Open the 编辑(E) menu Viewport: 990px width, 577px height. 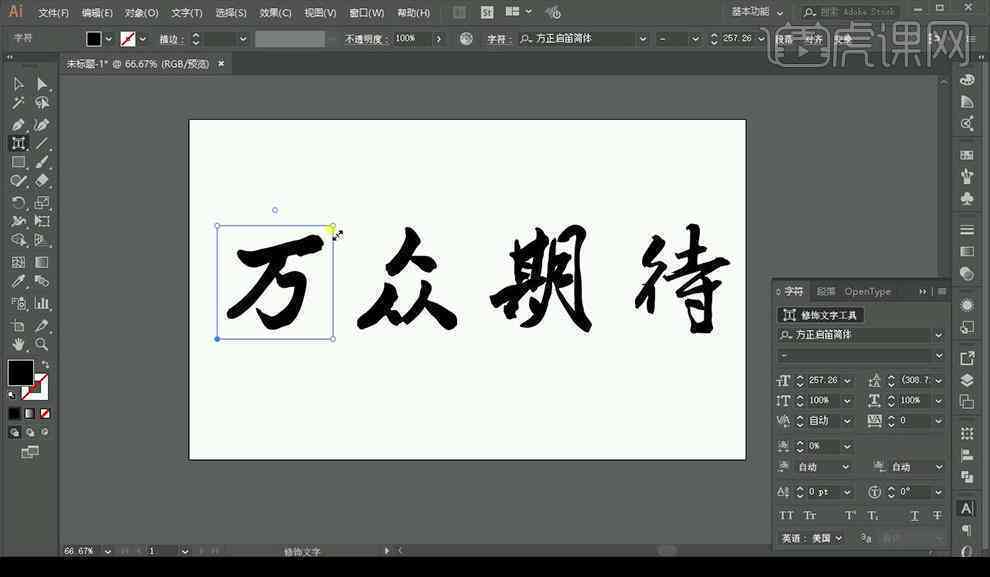(97, 13)
